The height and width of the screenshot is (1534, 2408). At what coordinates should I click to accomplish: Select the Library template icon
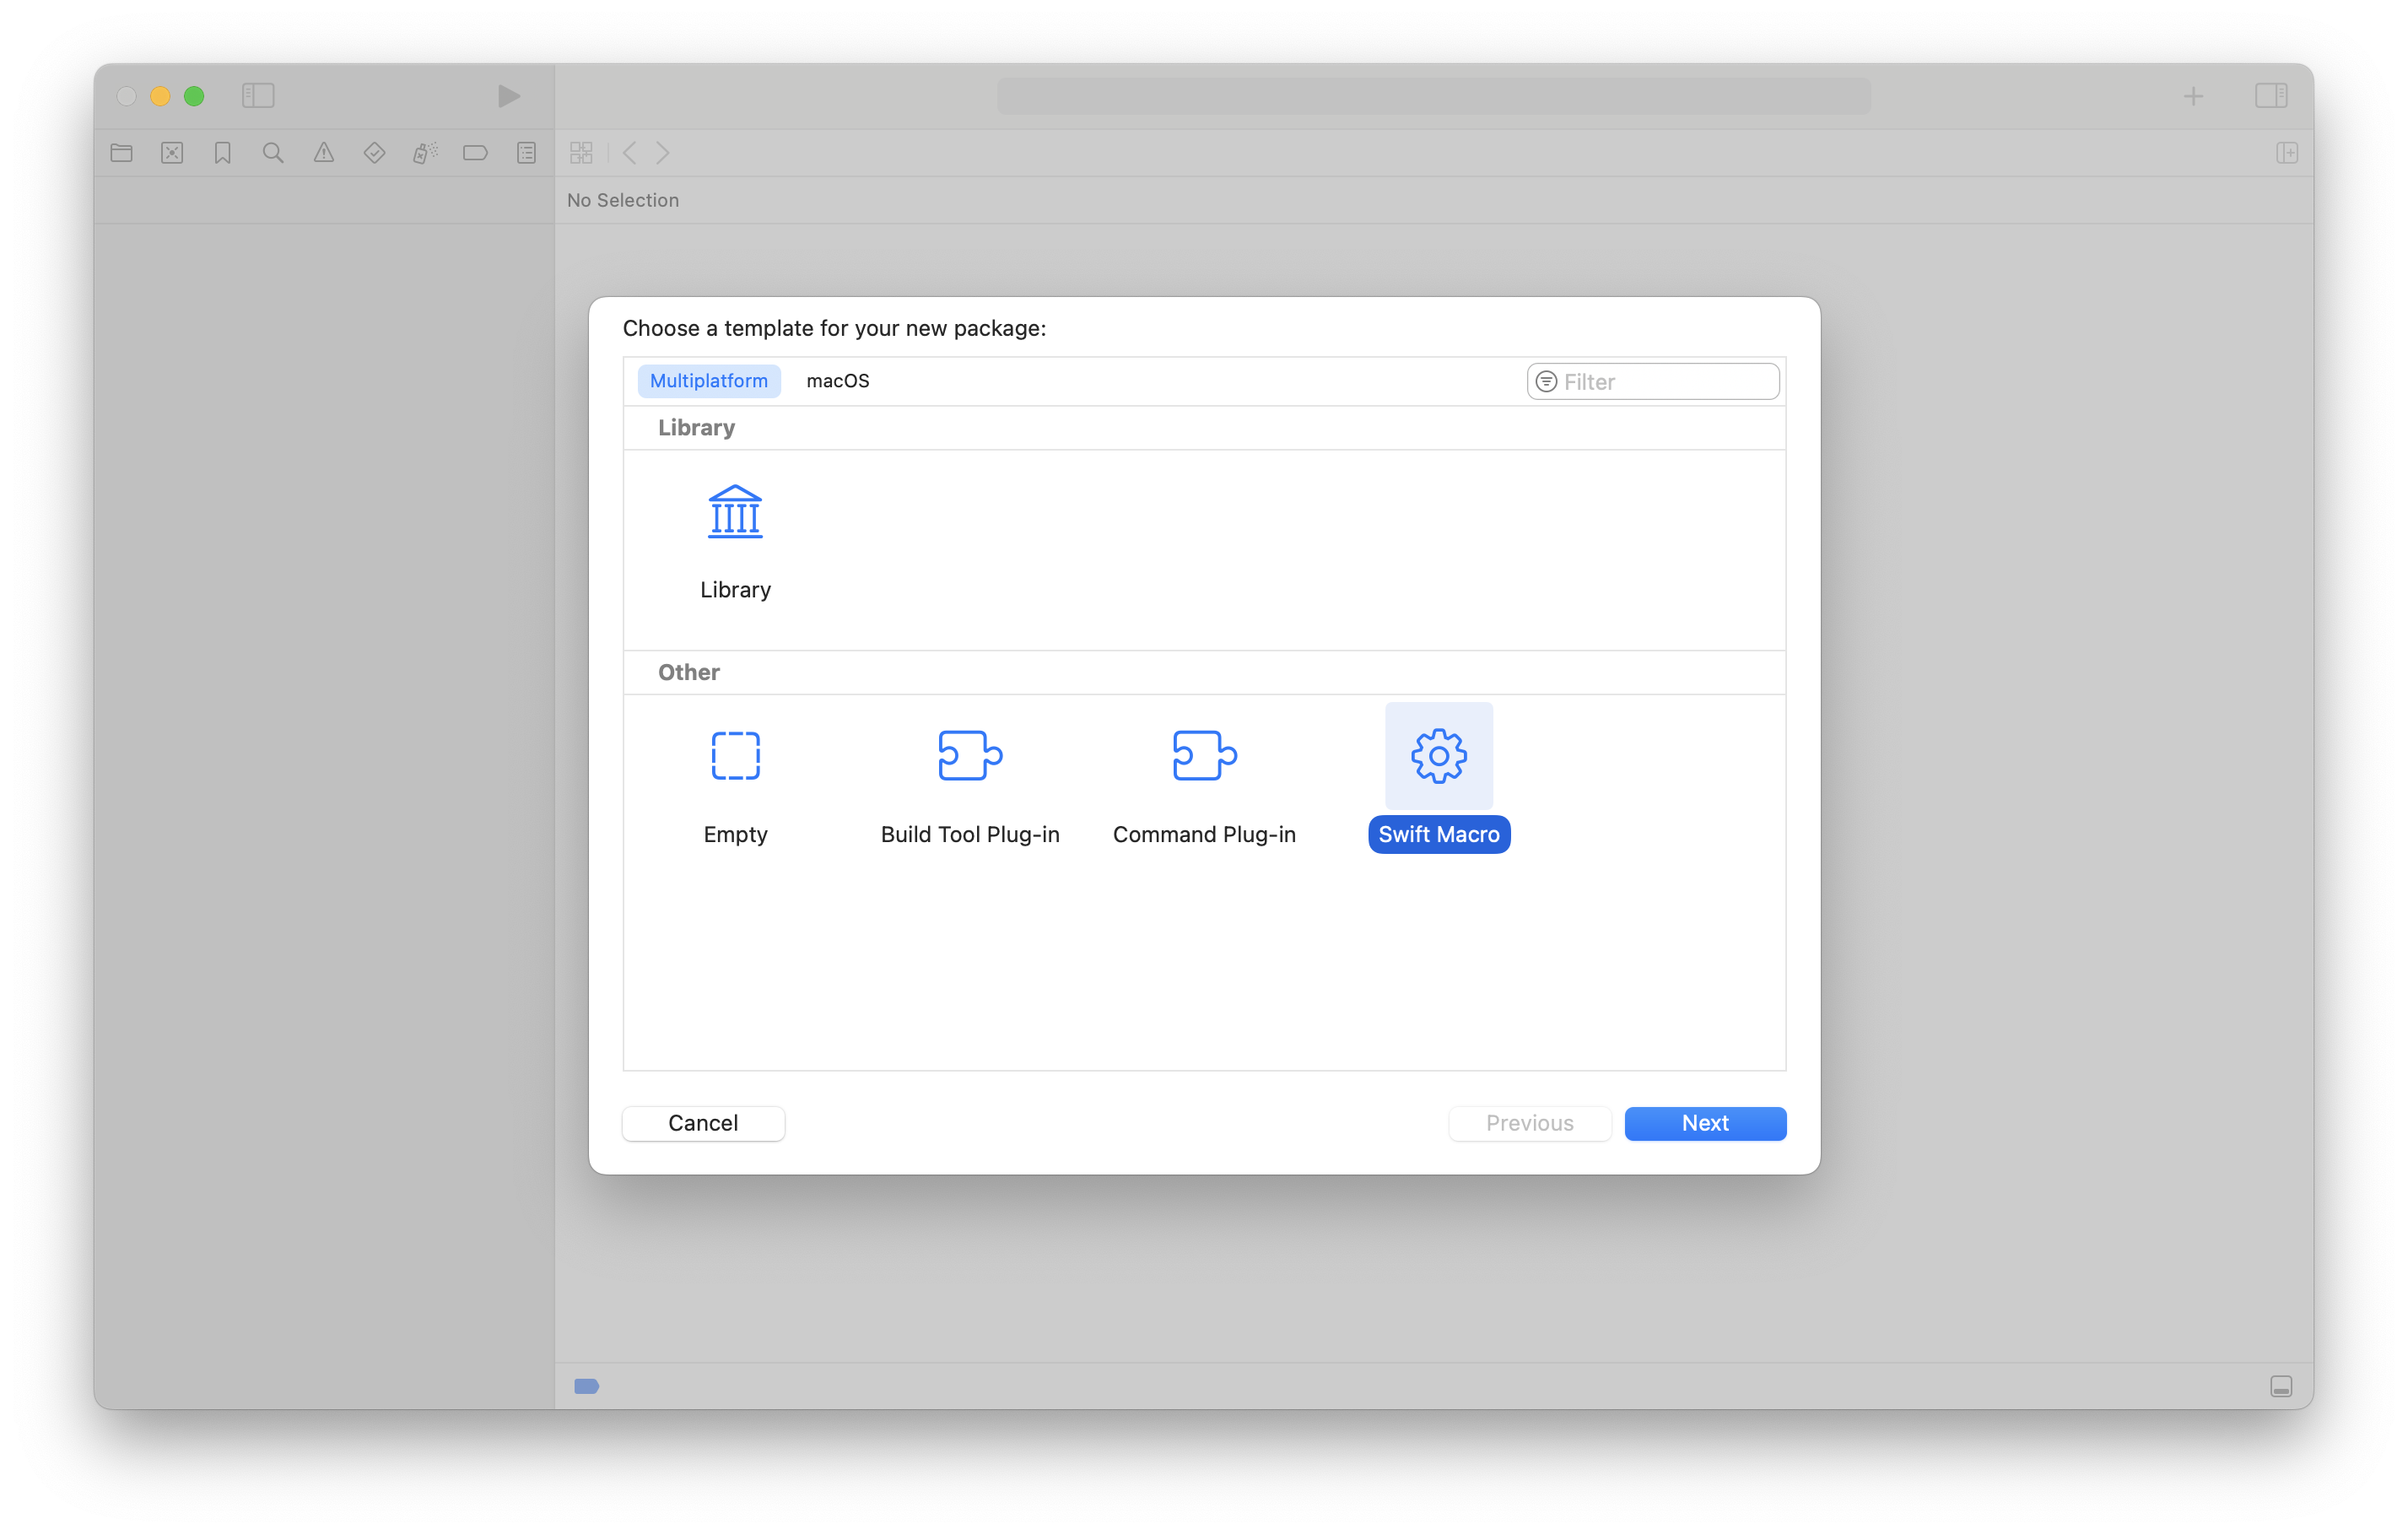point(735,513)
